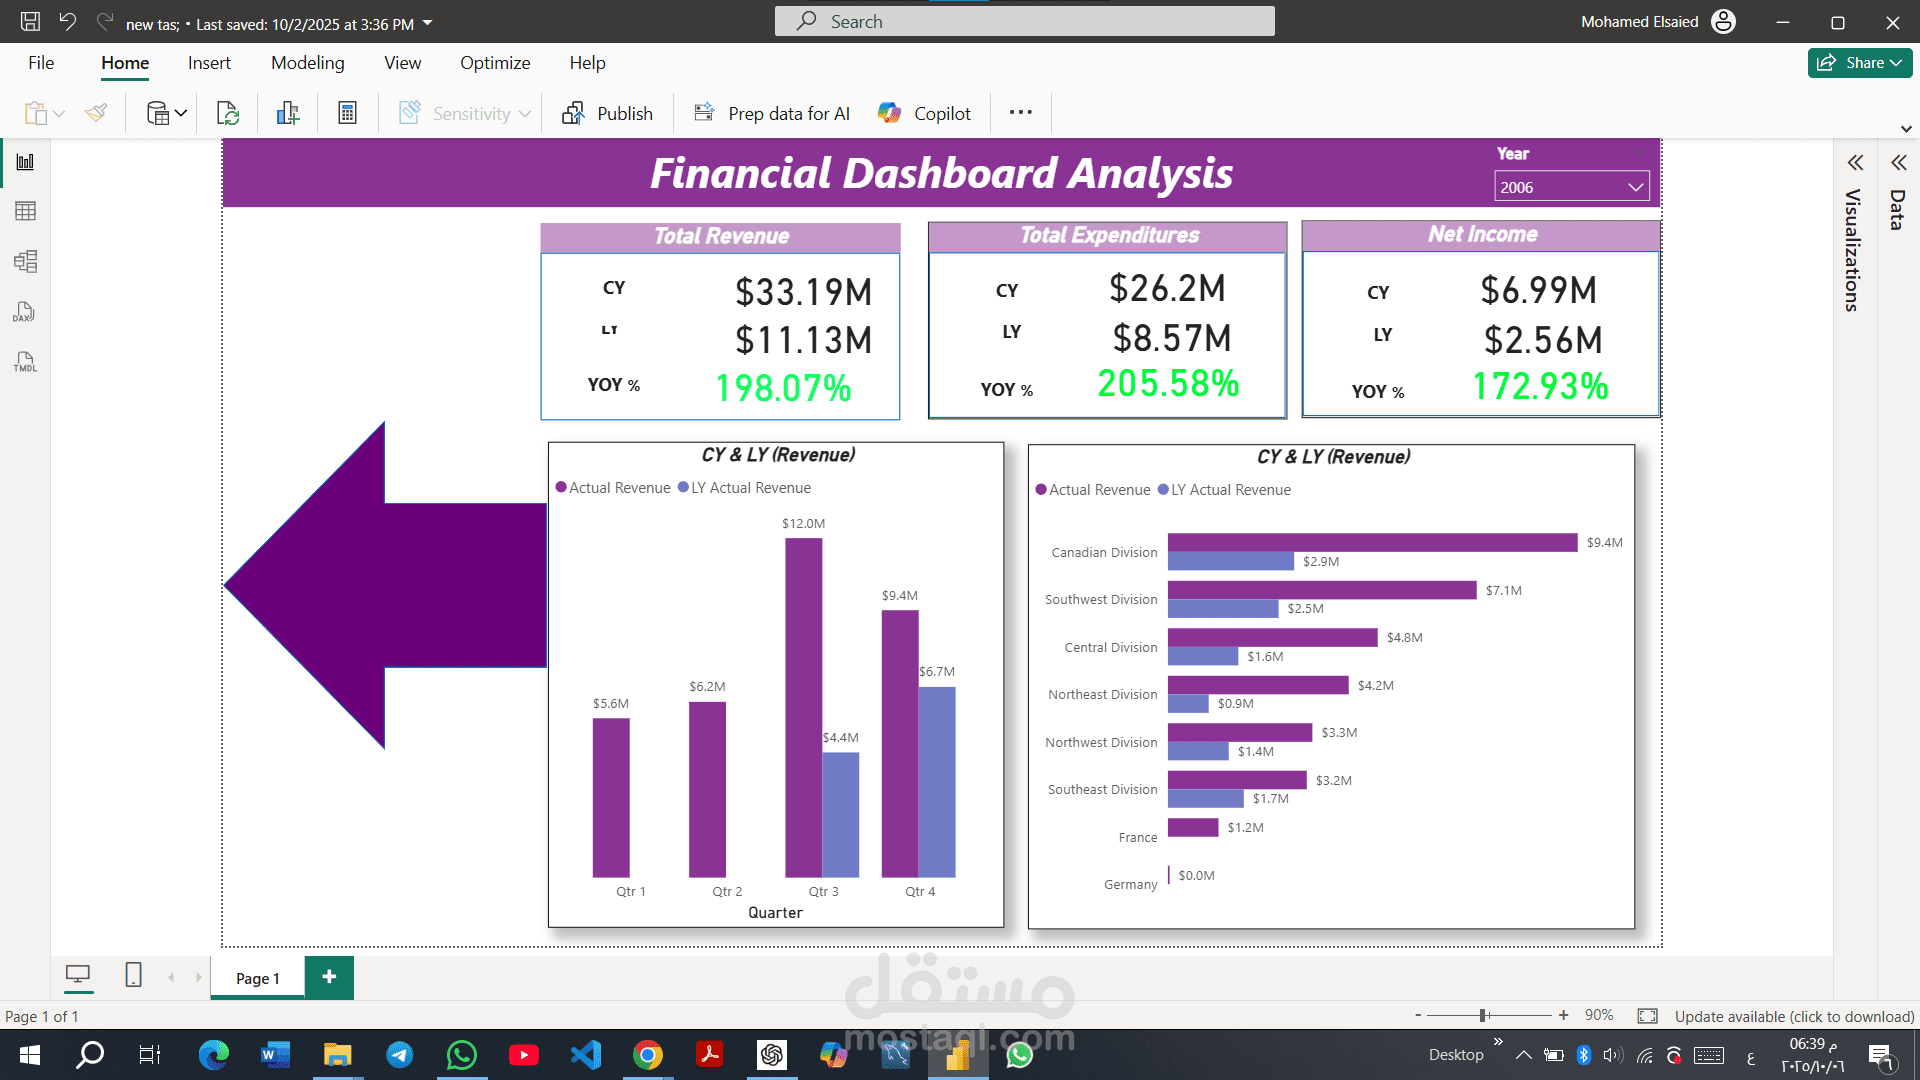Collapse the Data pane chevron
1920x1080 pixels.
[1899, 162]
